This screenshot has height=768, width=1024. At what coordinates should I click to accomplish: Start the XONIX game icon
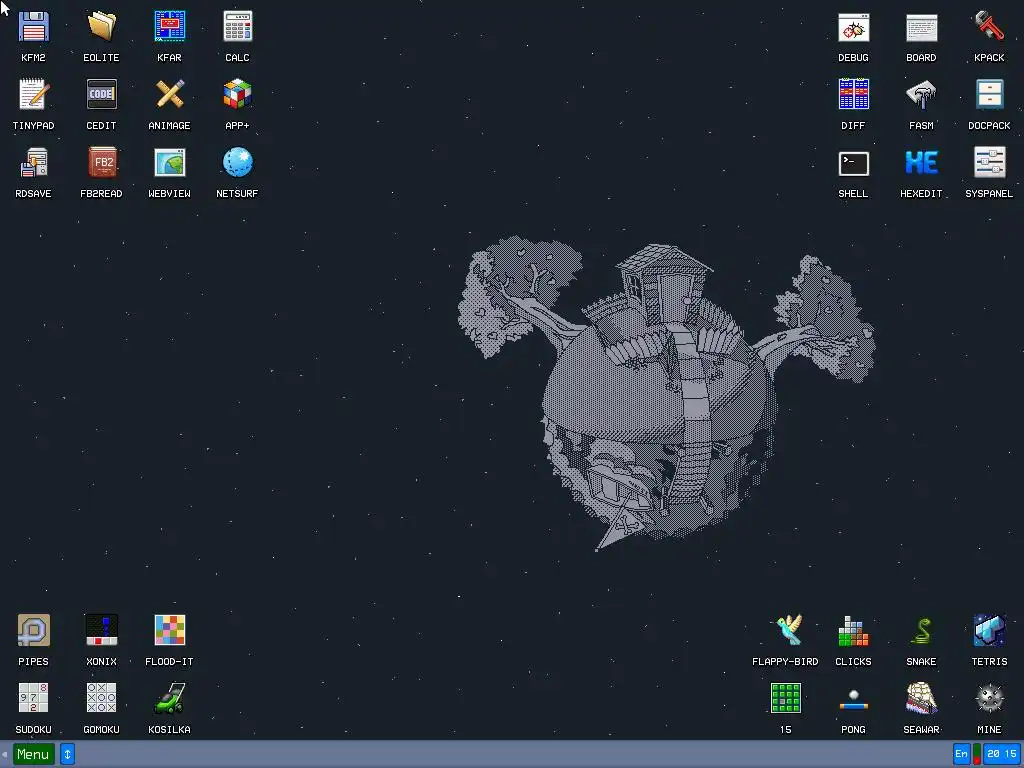click(101, 630)
